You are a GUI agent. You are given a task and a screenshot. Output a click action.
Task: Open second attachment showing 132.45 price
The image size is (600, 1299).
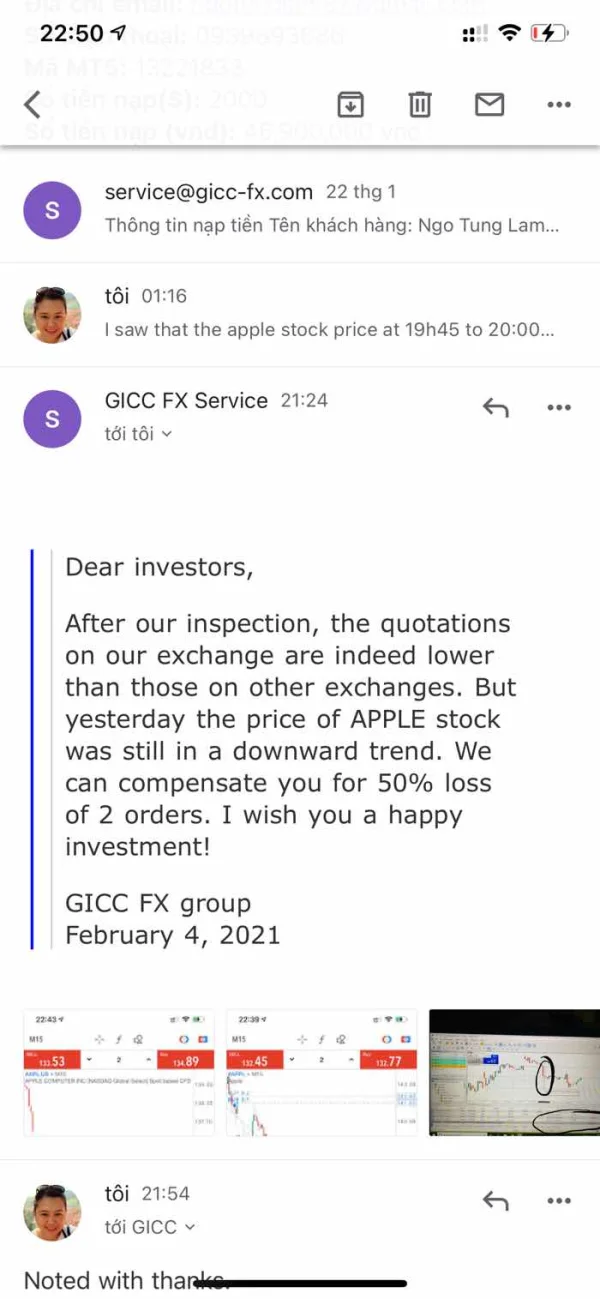click(322, 1072)
